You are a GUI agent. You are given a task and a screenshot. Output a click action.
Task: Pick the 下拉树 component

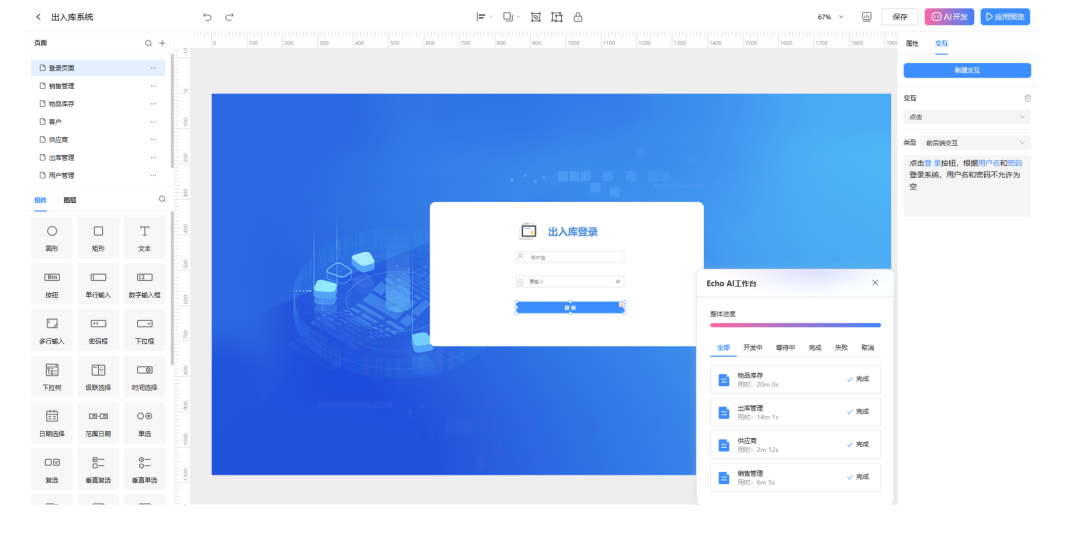52,376
